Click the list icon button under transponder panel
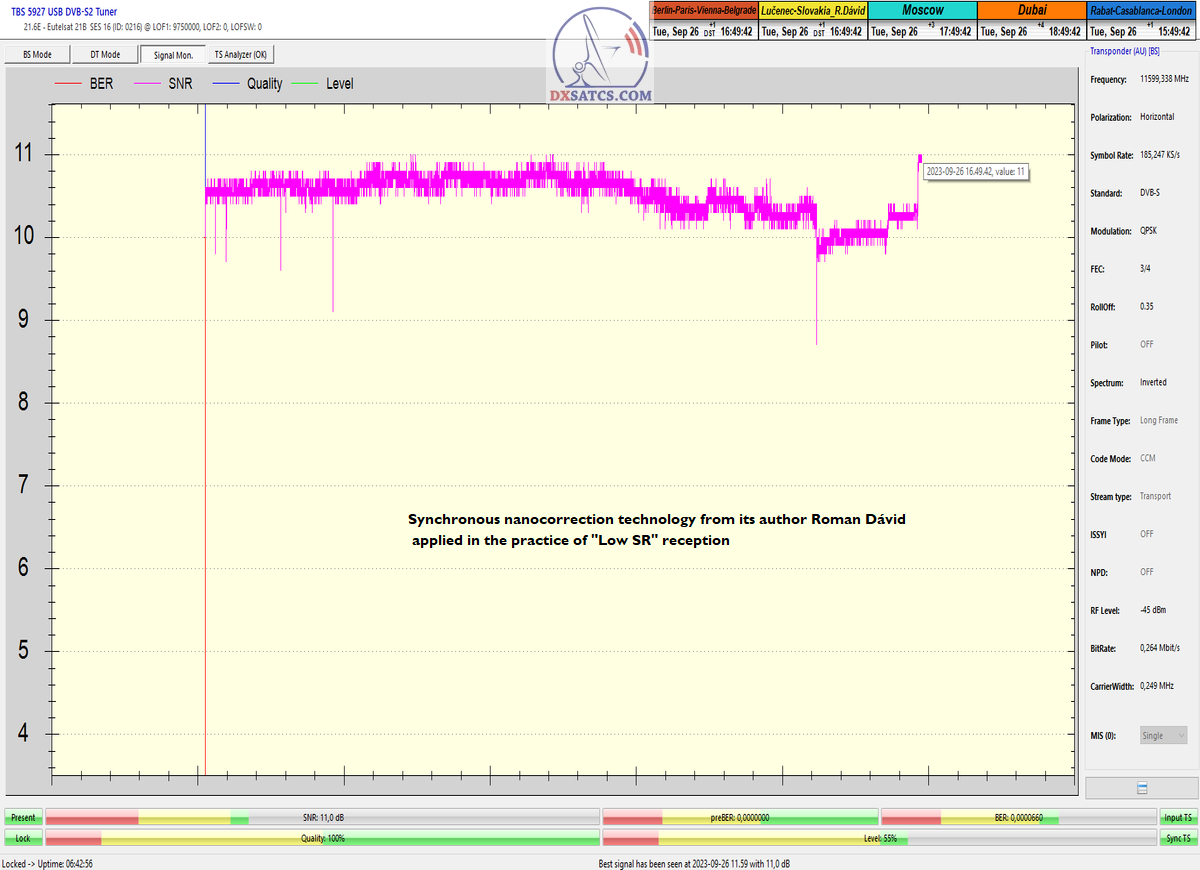Viewport: 1200px width, 870px height. [1142, 788]
